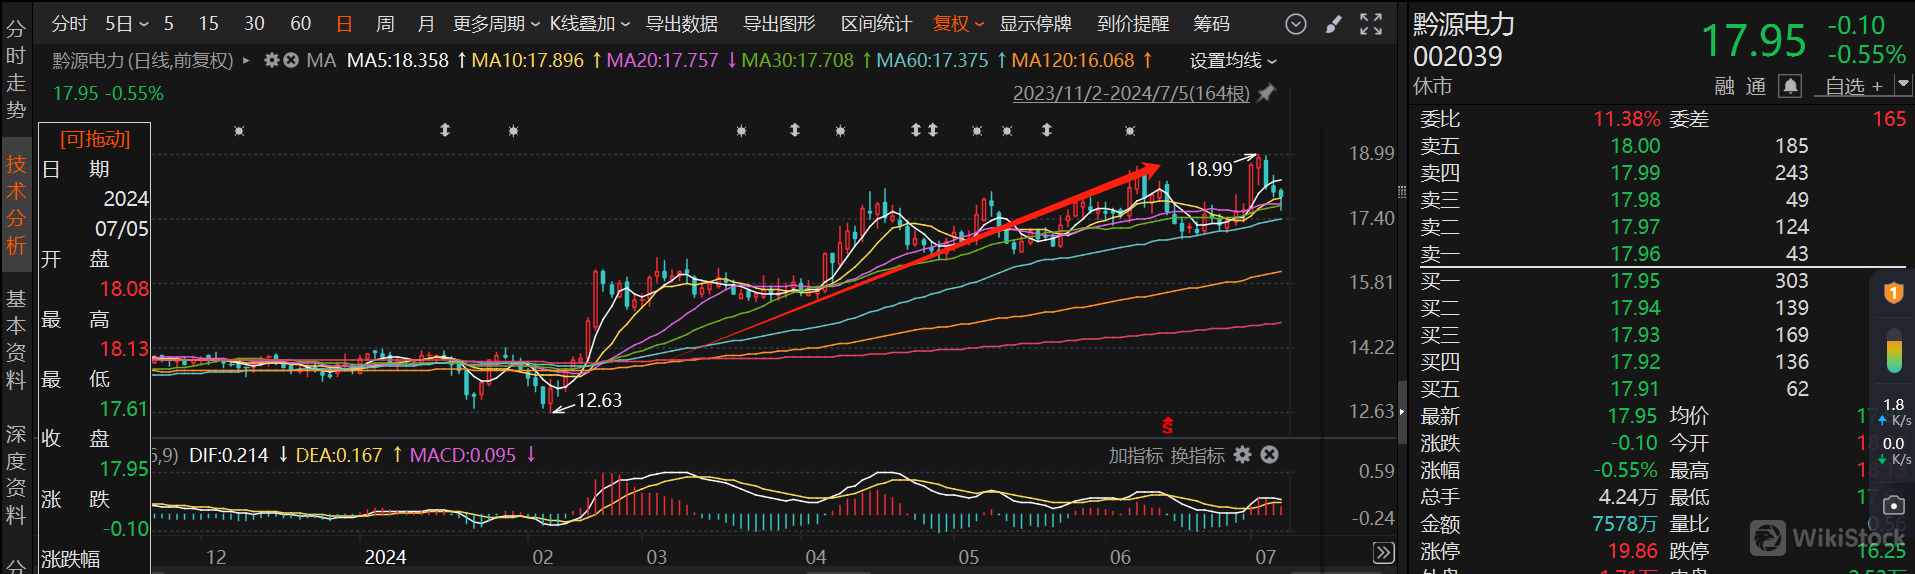Select the 60-minute period
Image resolution: width=1915 pixels, height=574 pixels.
(300, 24)
